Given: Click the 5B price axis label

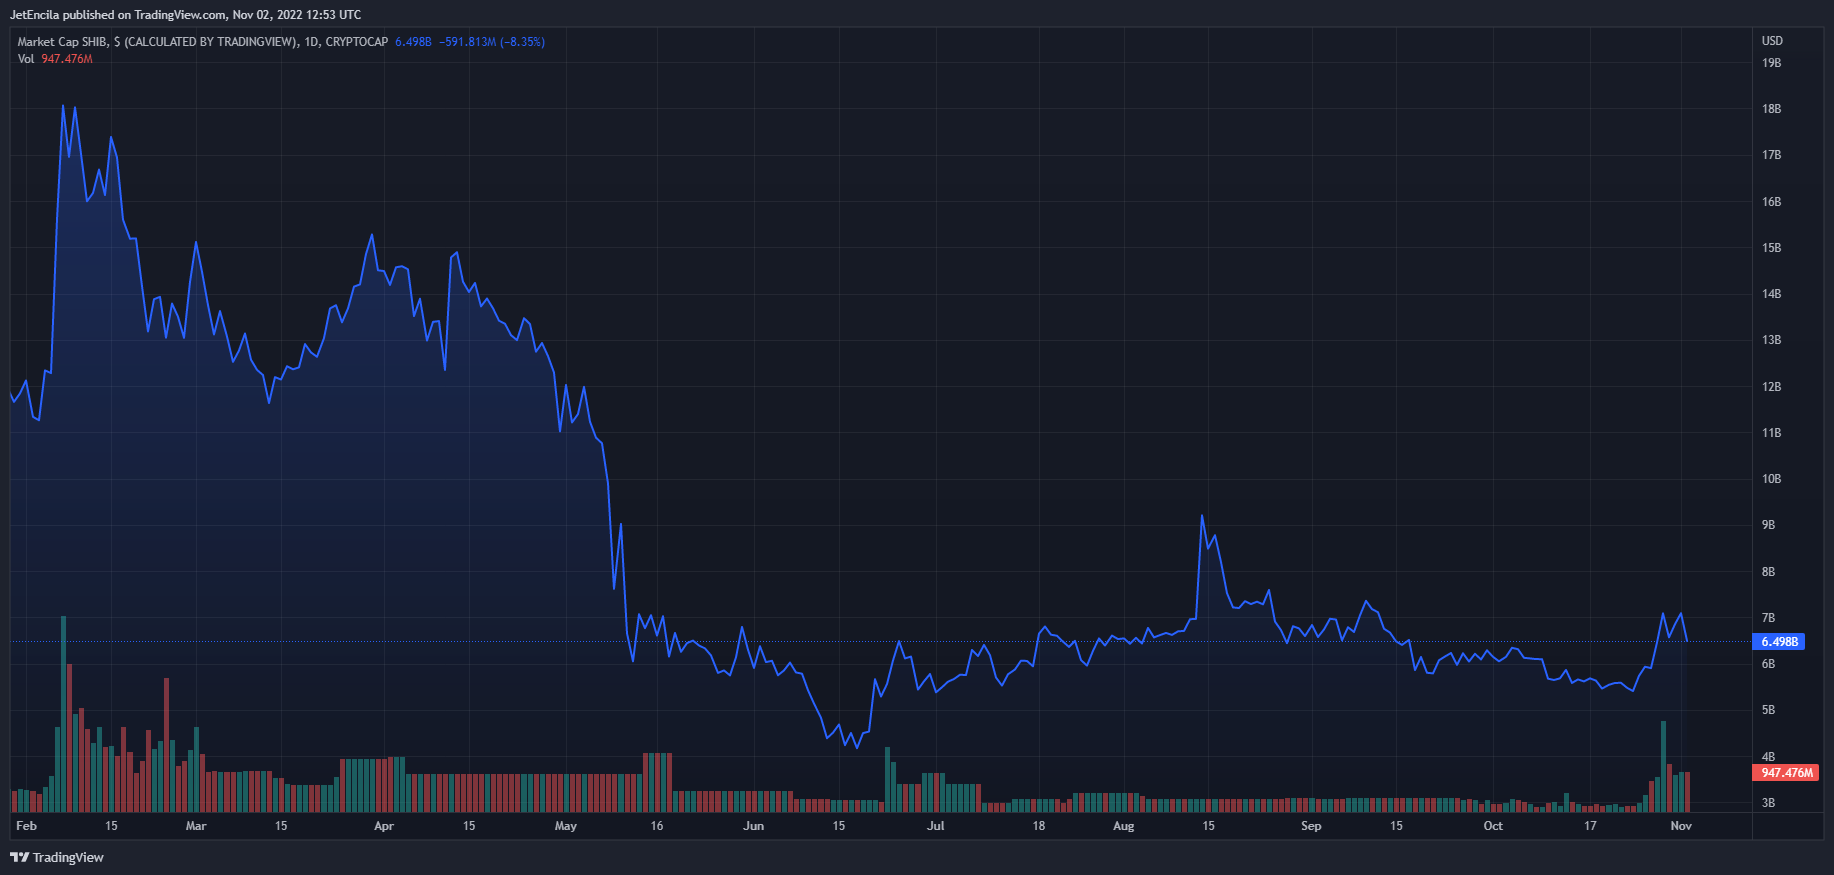Looking at the screenshot, I should tap(1768, 710).
